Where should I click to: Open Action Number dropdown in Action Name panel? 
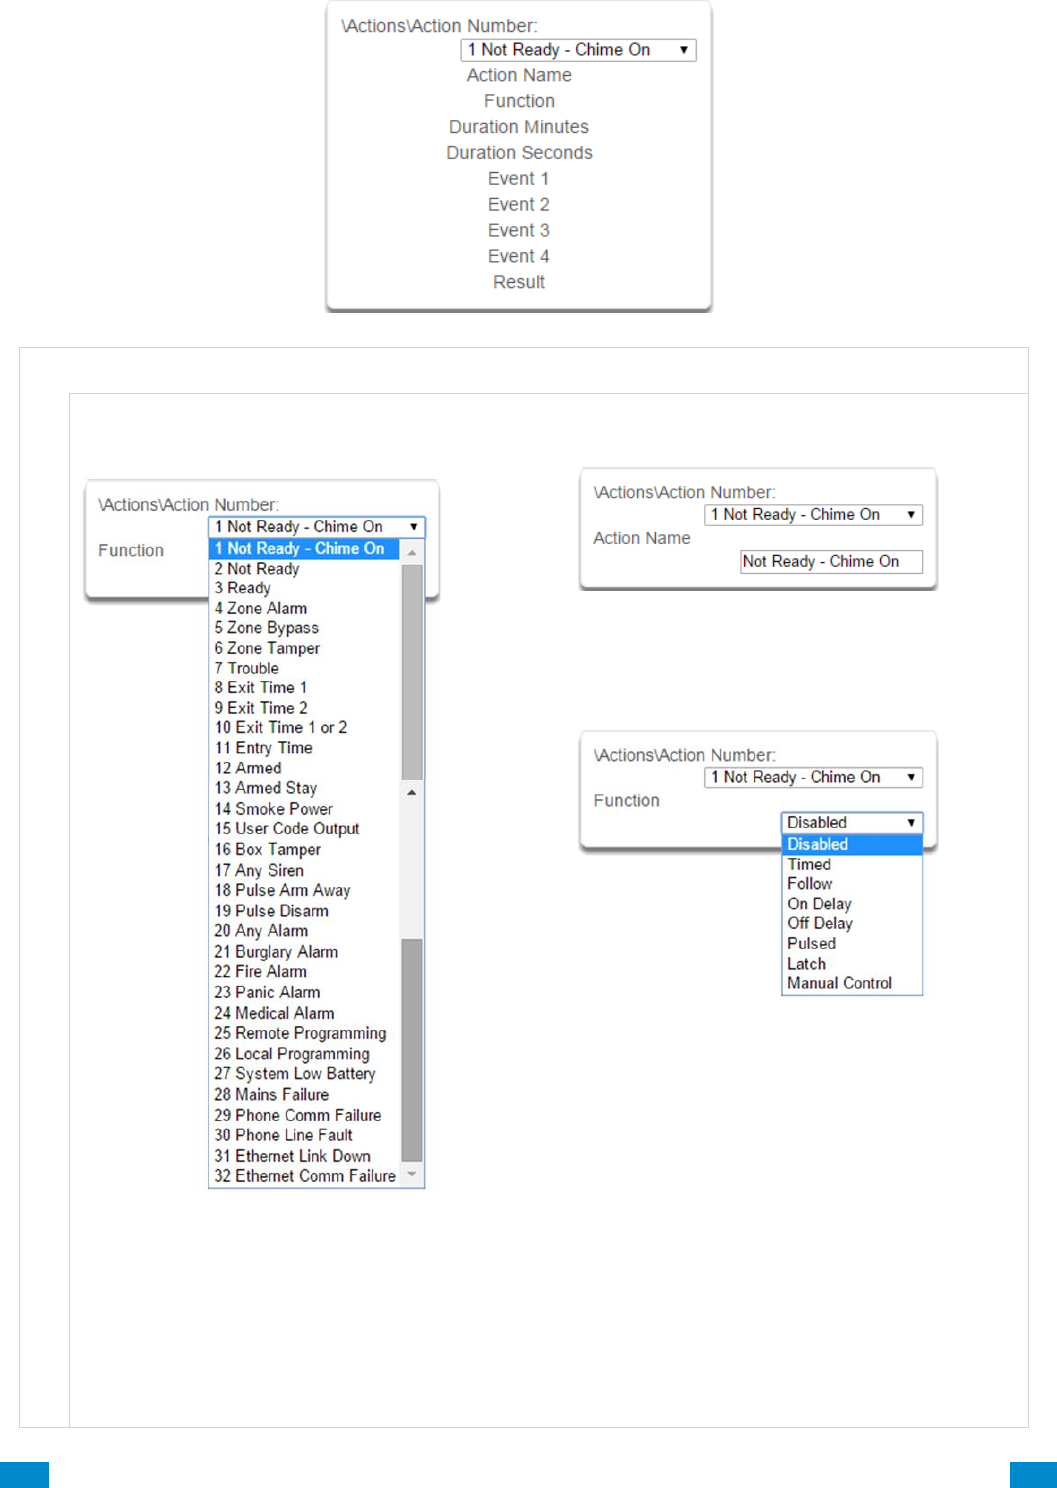(x=813, y=515)
